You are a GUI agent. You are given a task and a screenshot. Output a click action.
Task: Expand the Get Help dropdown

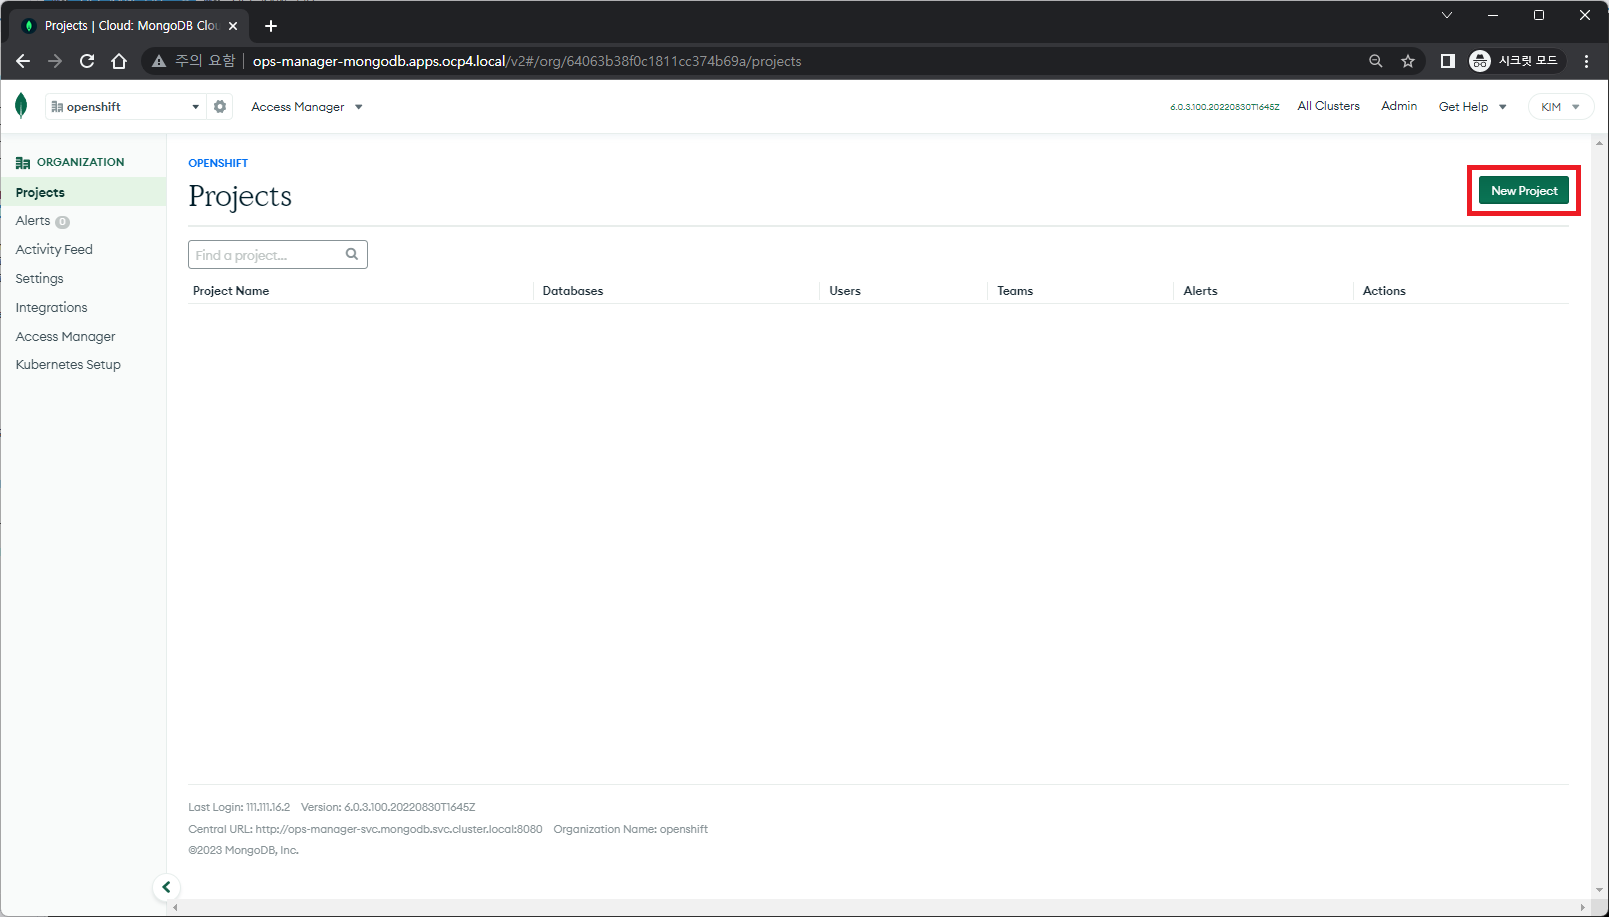coord(1472,107)
